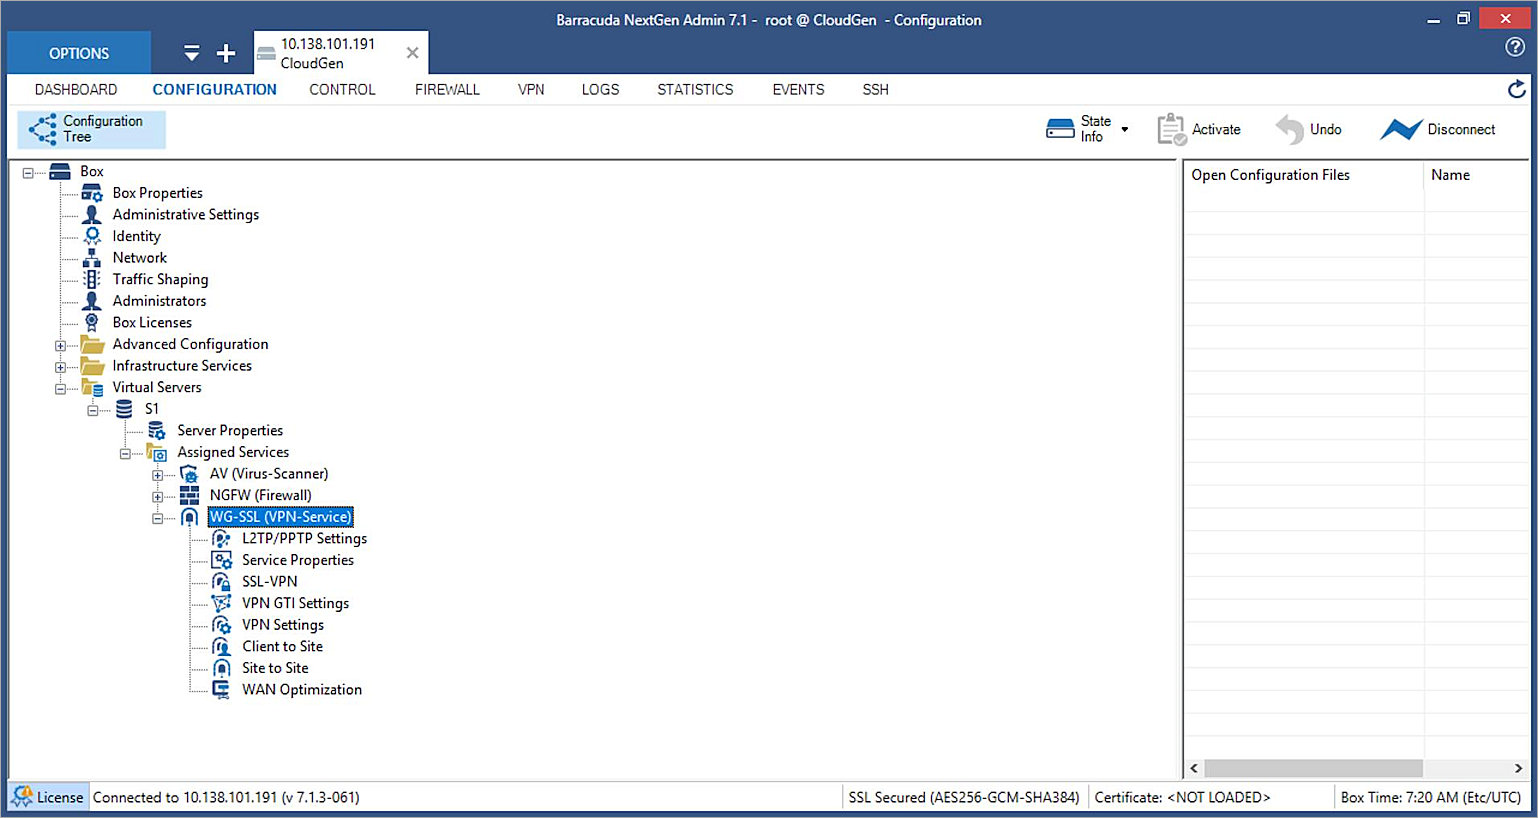Open the State Info dropdown arrow
Screen dimensions: 1538x818
[x=1125, y=128]
